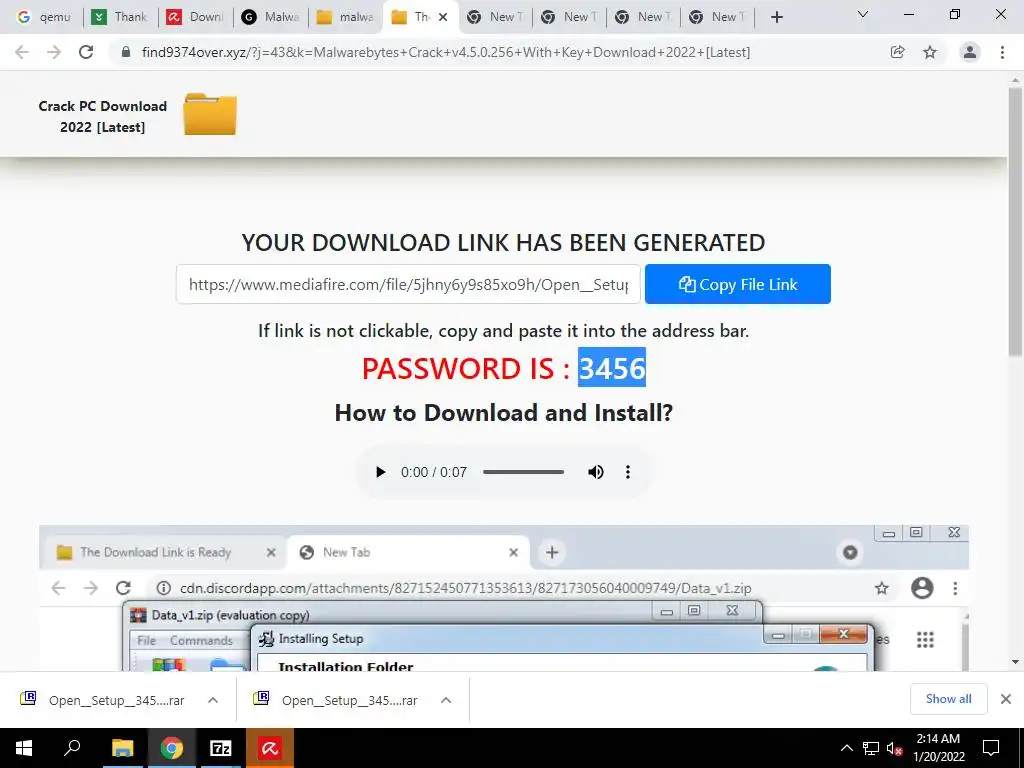Click the padlock site info icon
Viewport: 1024px width, 768px height.
click(x=126, y=52)
